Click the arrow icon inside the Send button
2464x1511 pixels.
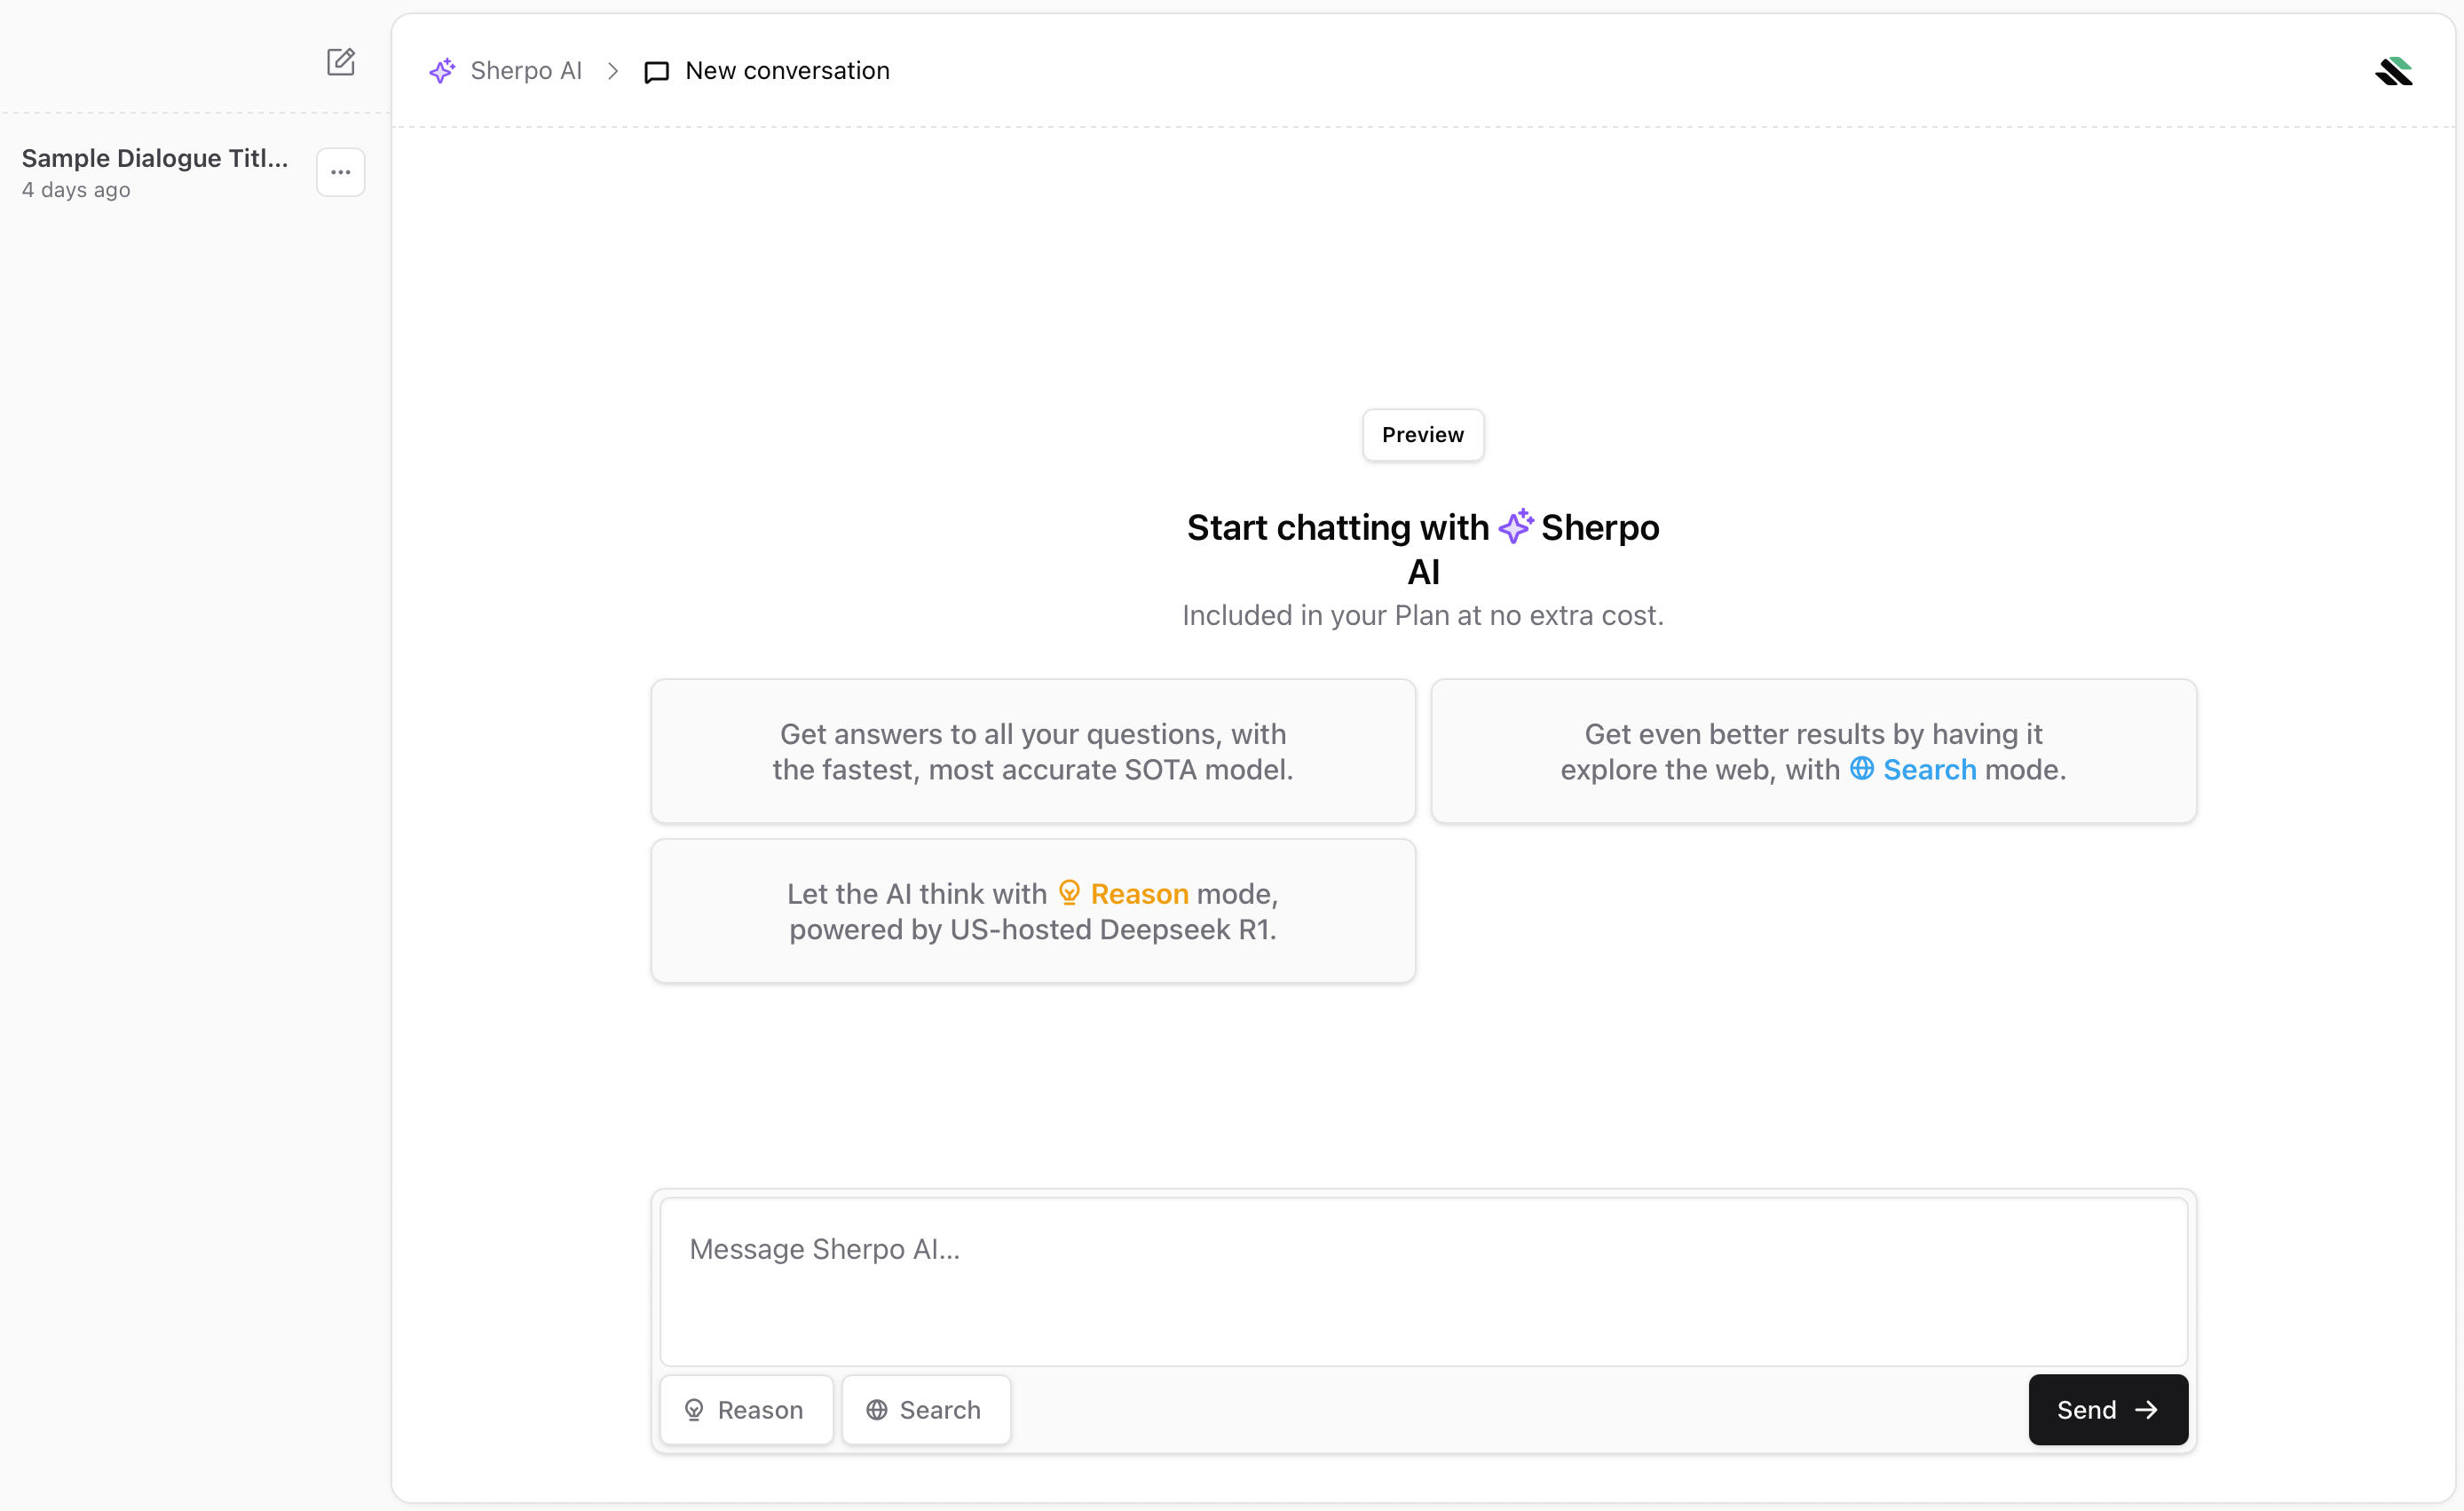[2148, 1409]
